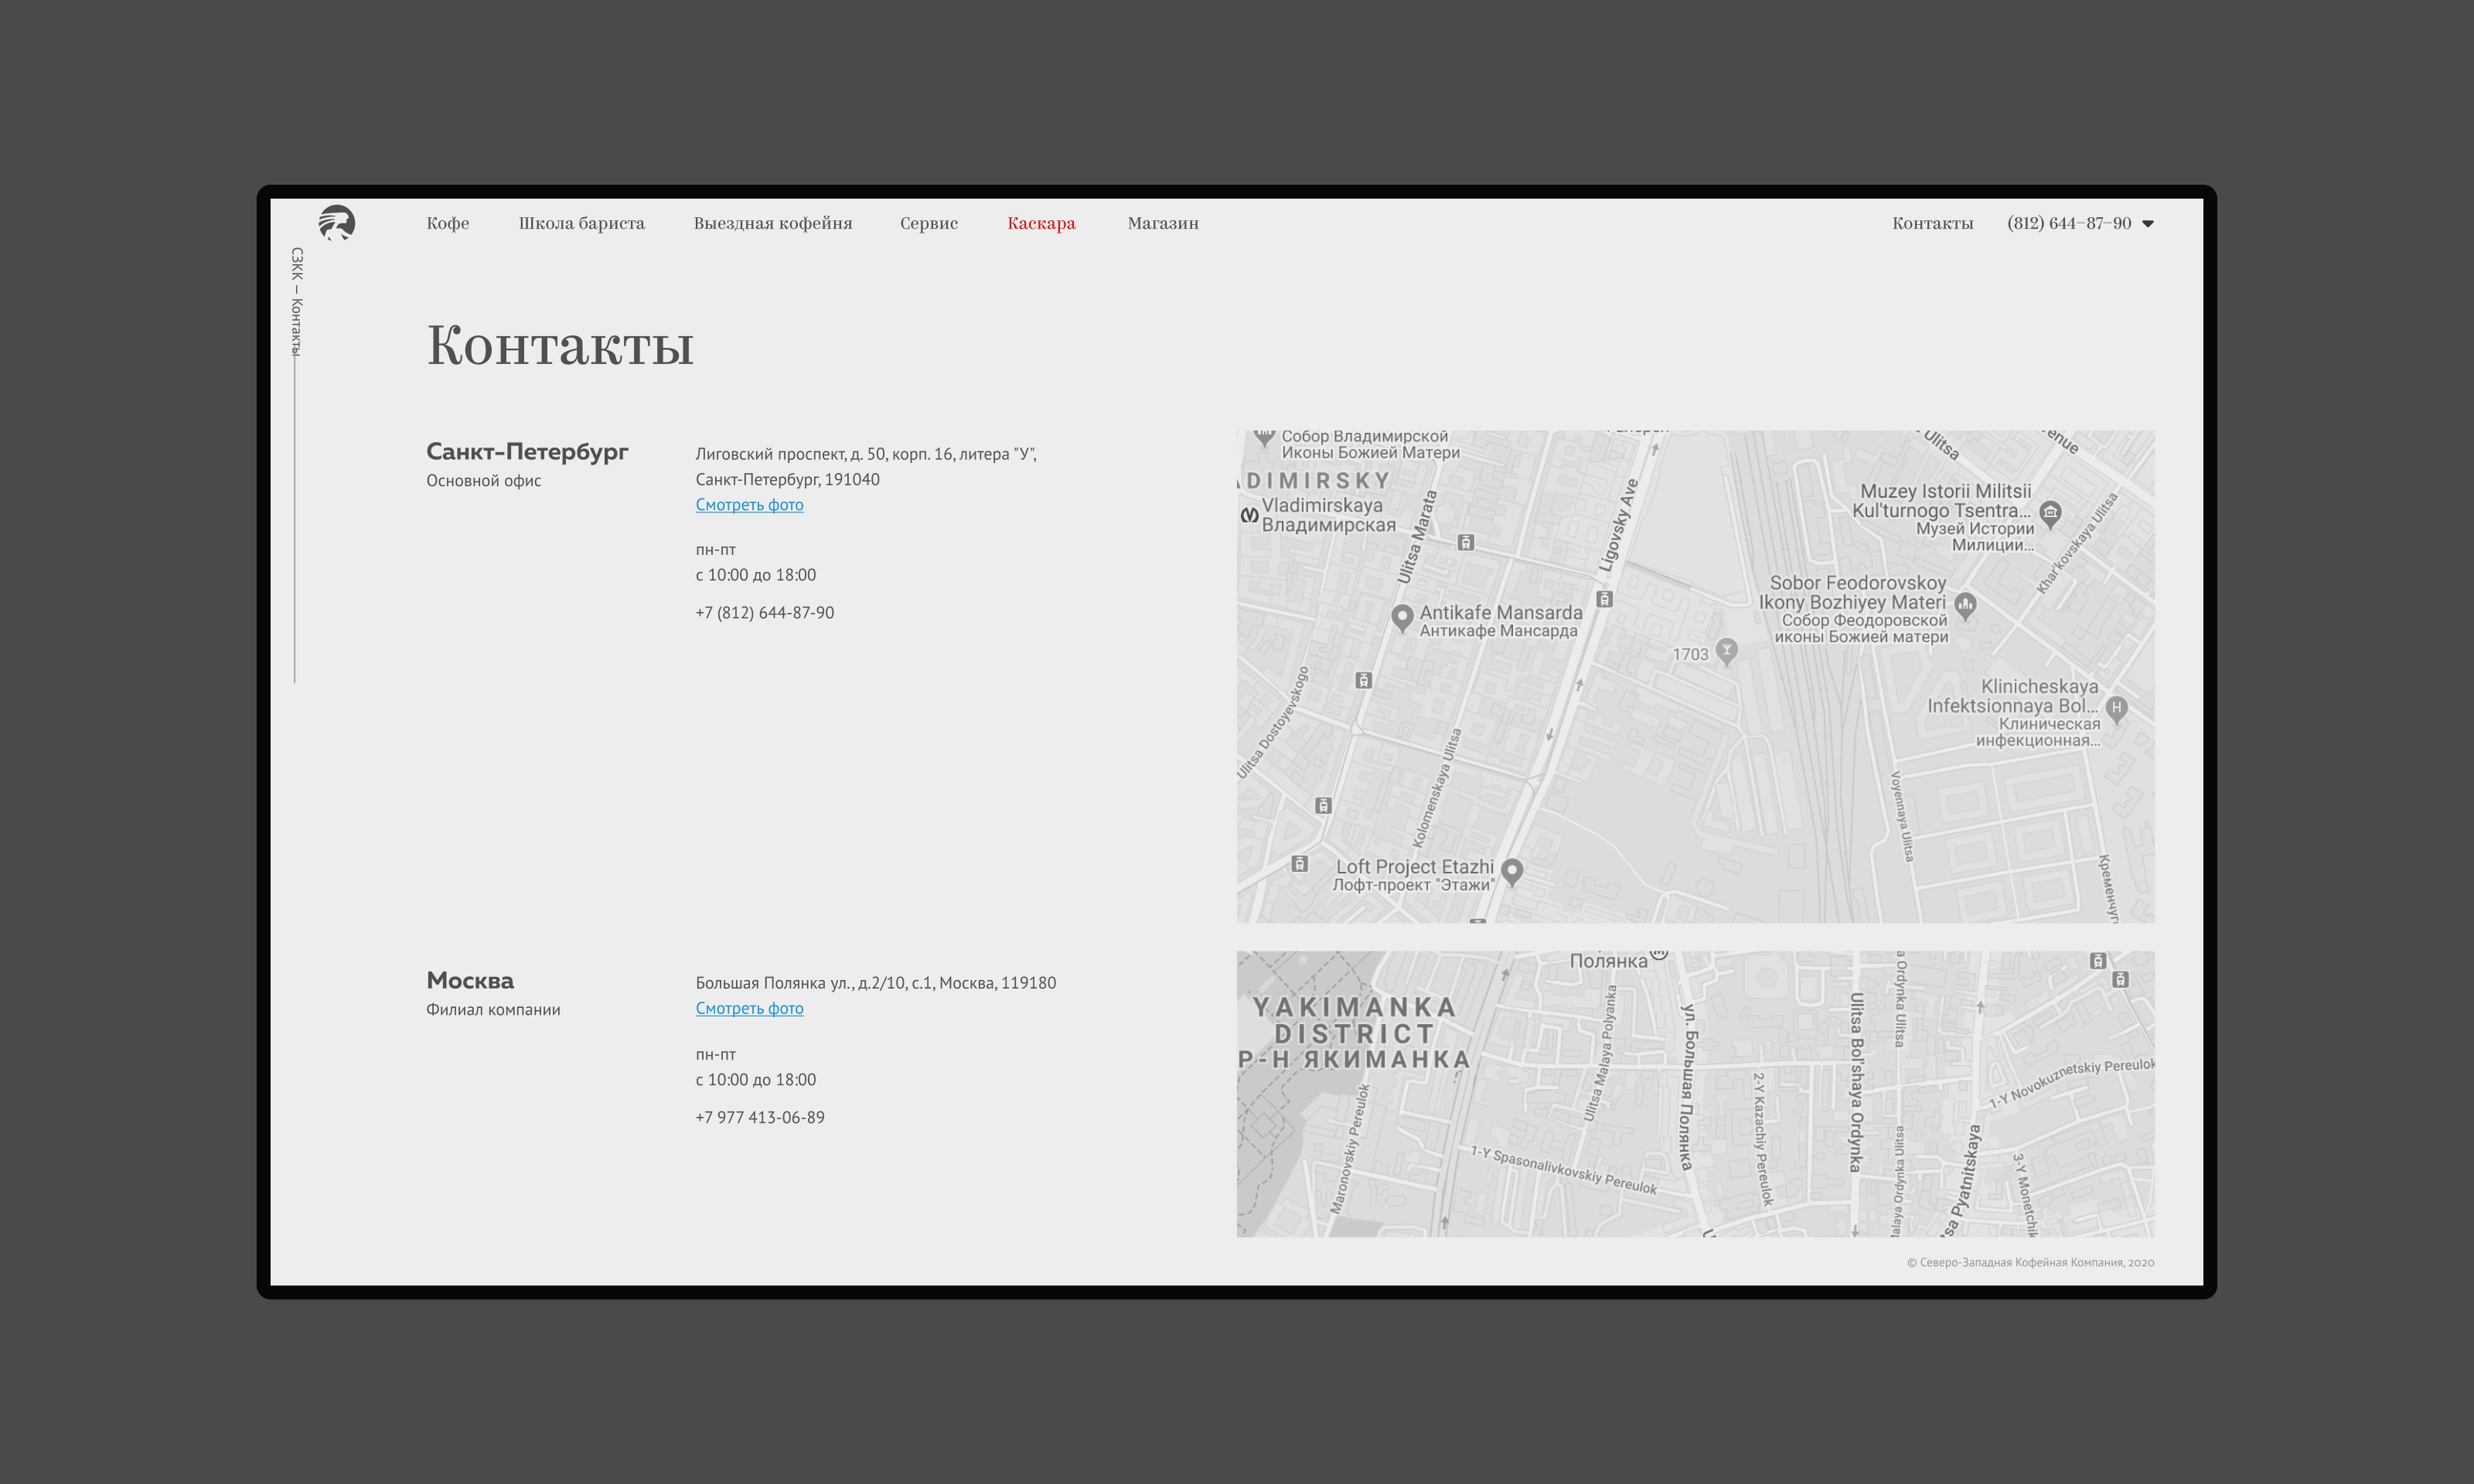This screenshot has width=2474, height=1484.
Task: Click the Antikafe Mansarda map pin
Action: tap(1402, 617)
